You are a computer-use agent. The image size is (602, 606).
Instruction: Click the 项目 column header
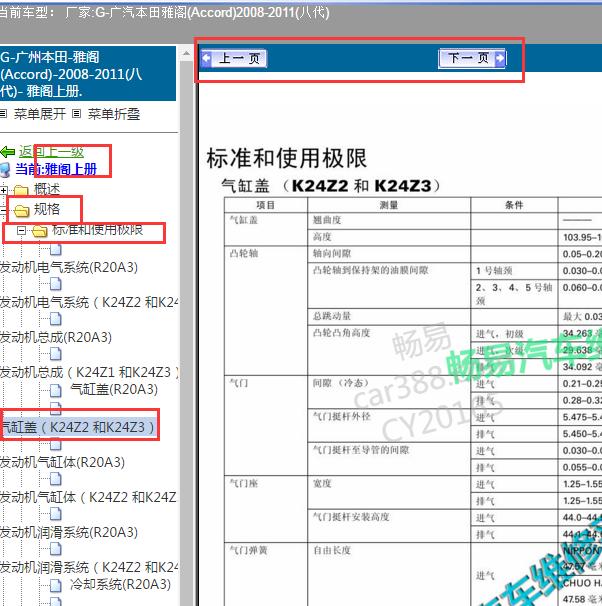266,205
